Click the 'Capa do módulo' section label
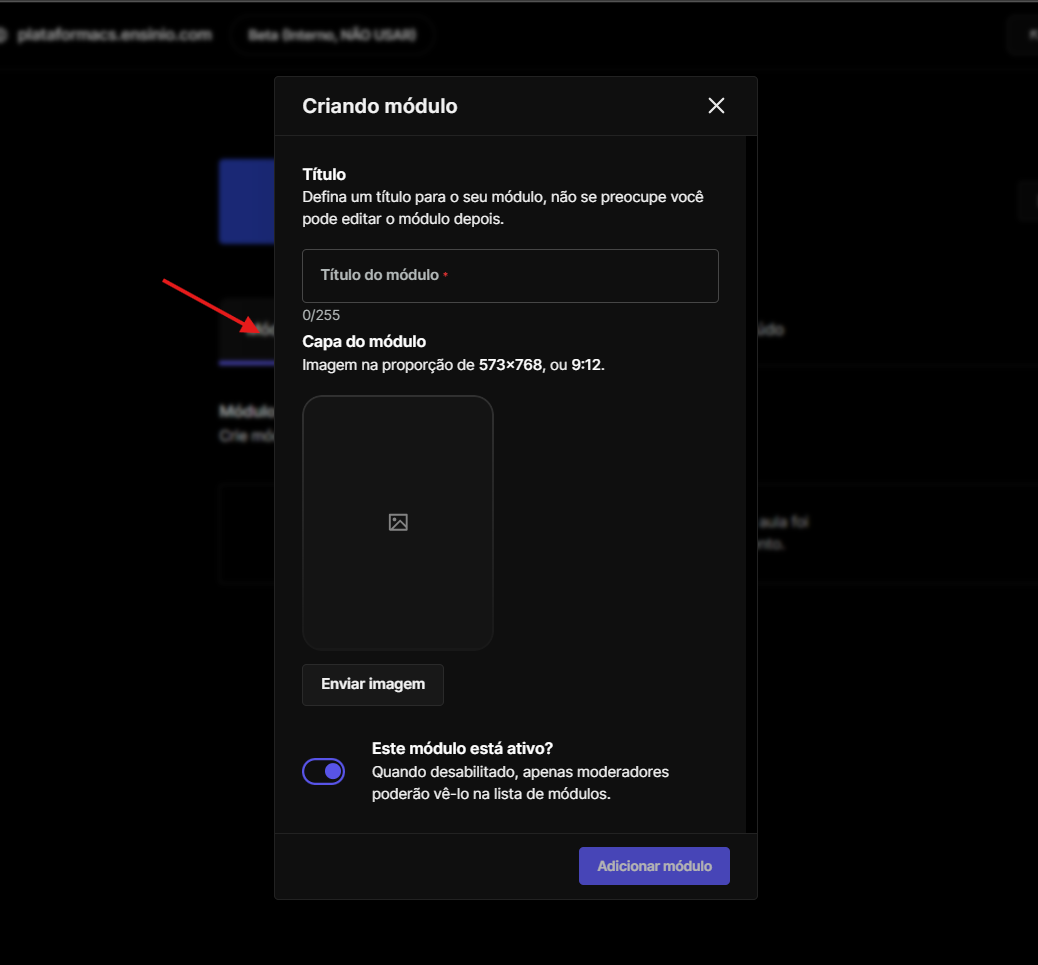Image resolution: width=1038 pixels, height=965 pixels. (364, 341)
